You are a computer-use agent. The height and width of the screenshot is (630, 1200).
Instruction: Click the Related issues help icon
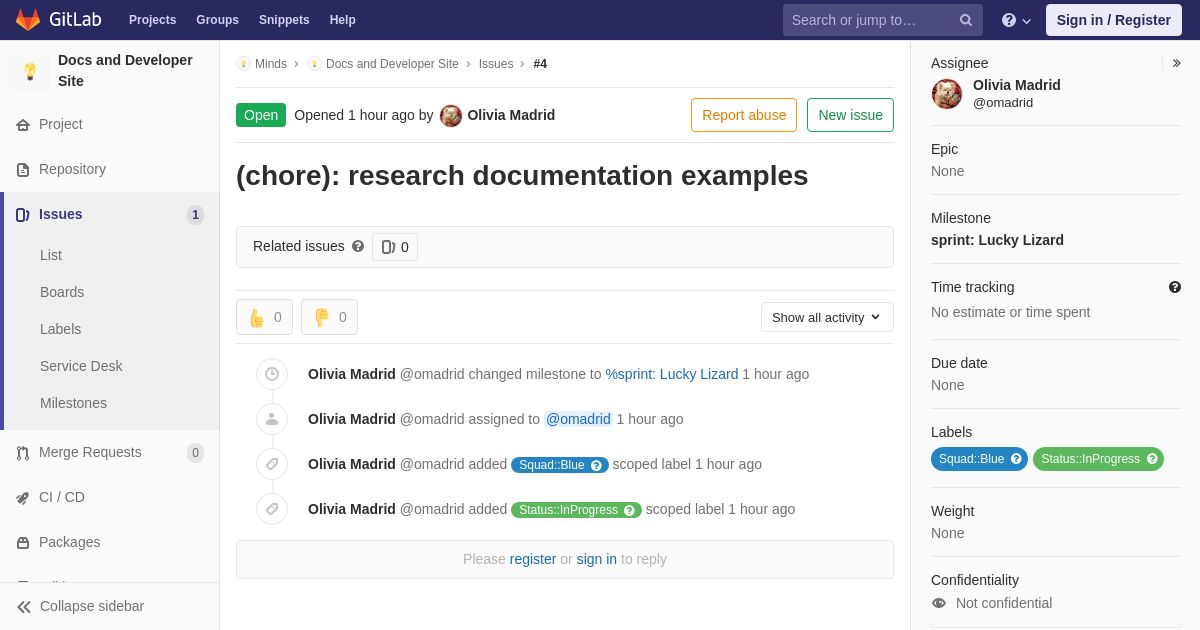click(358, 246)
